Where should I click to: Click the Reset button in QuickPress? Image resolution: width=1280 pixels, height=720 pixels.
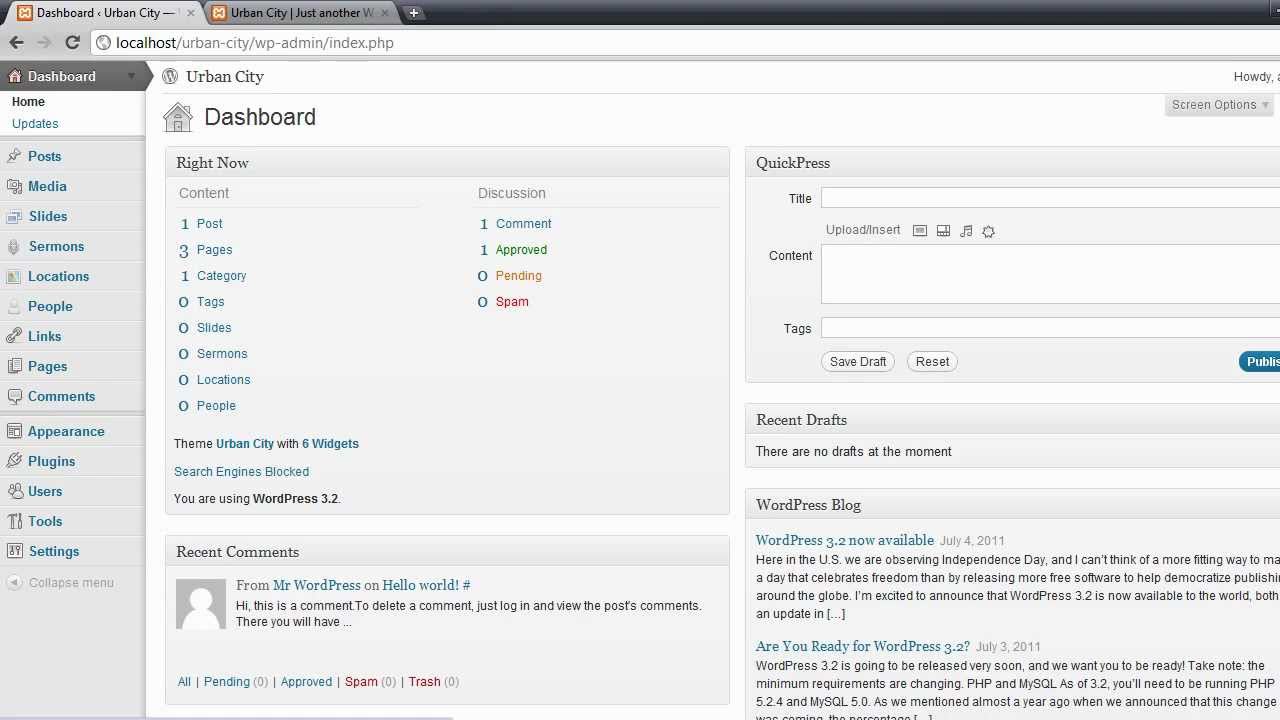coord(932,362)
